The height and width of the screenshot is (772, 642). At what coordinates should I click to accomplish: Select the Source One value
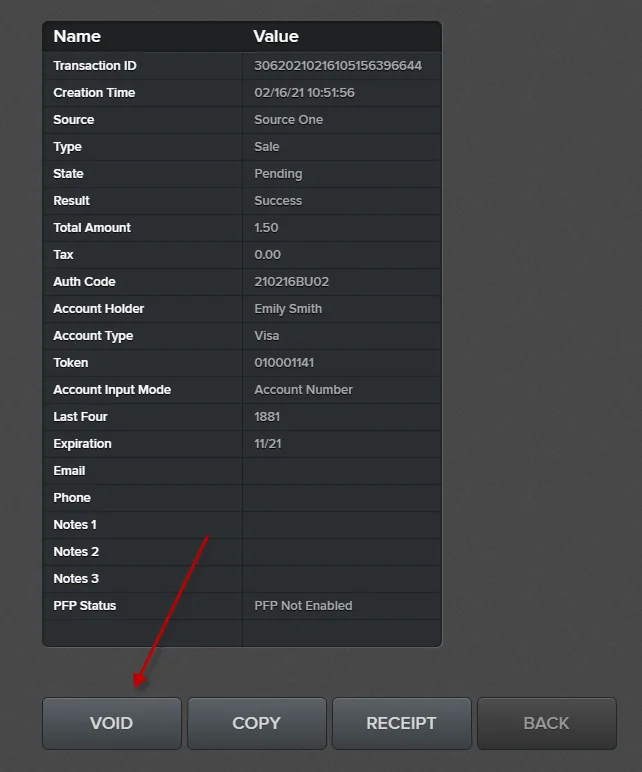tap(288, 120)
